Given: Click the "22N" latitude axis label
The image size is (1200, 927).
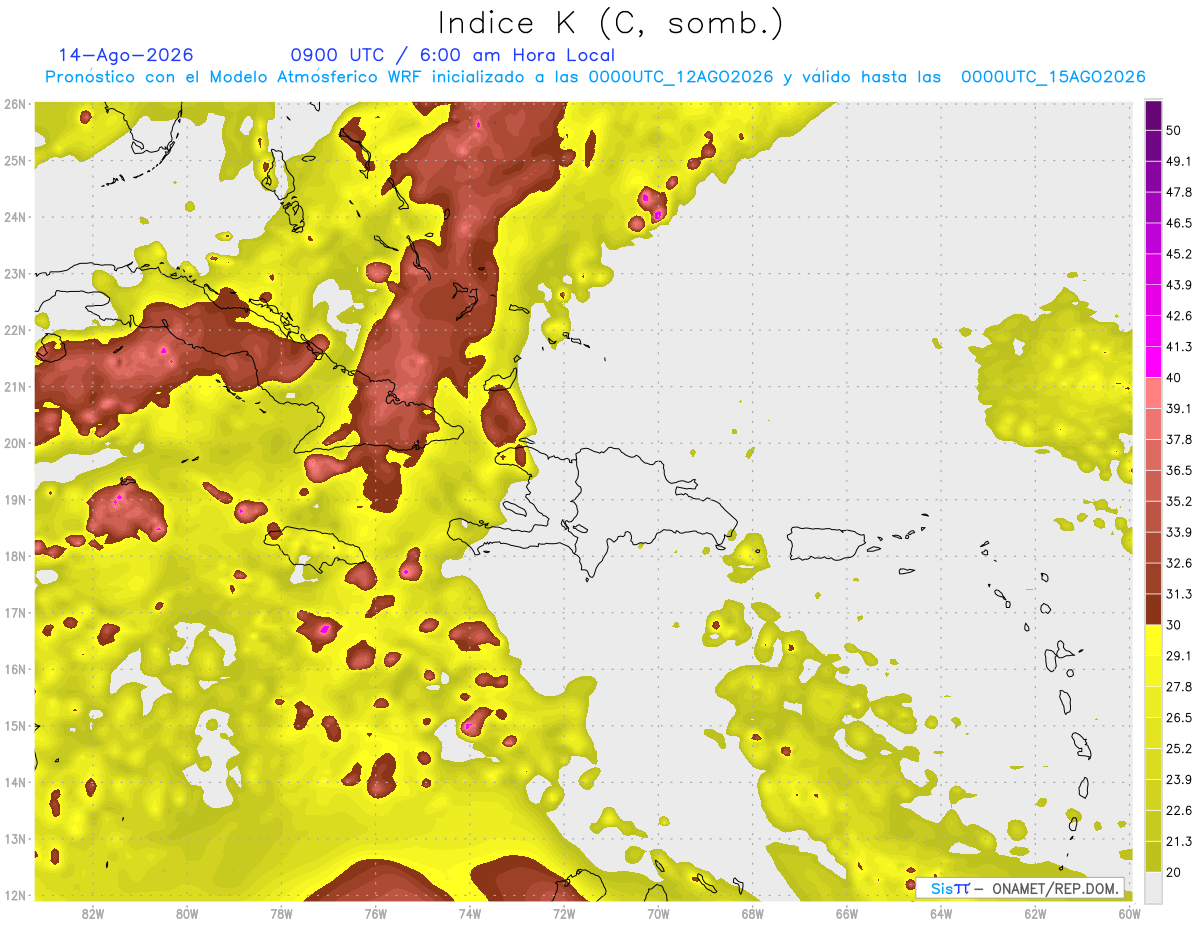Looking at the screenshot, I should (x=15, y=330).
